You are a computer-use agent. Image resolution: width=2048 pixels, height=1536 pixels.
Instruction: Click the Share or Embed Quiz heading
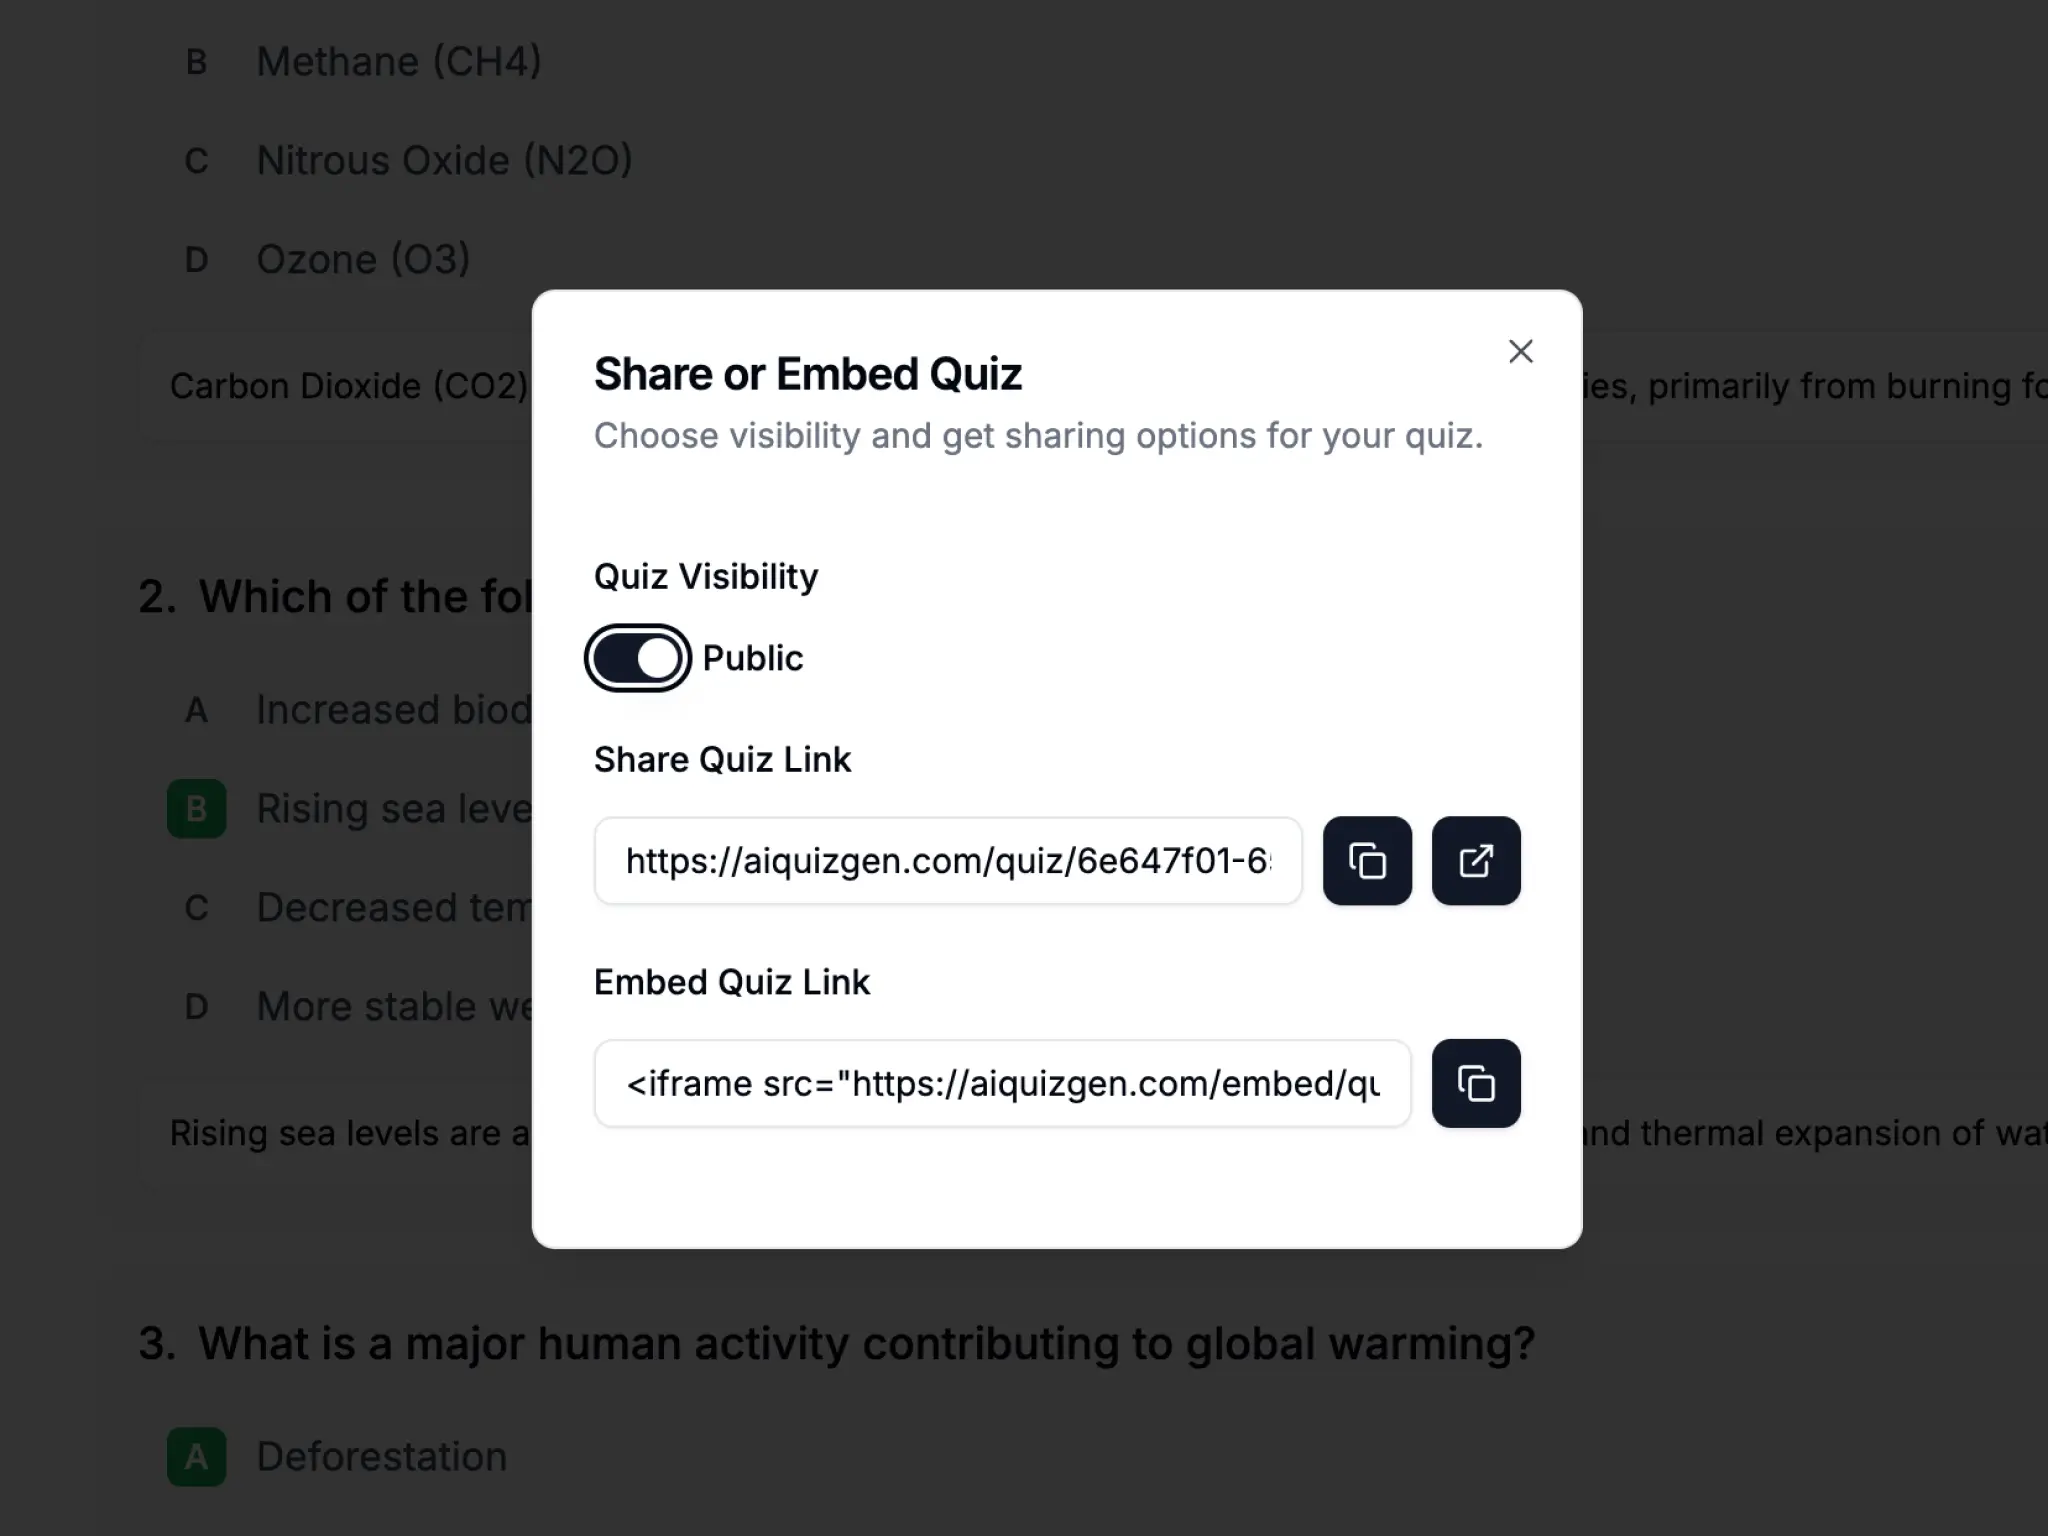(808, 374)
